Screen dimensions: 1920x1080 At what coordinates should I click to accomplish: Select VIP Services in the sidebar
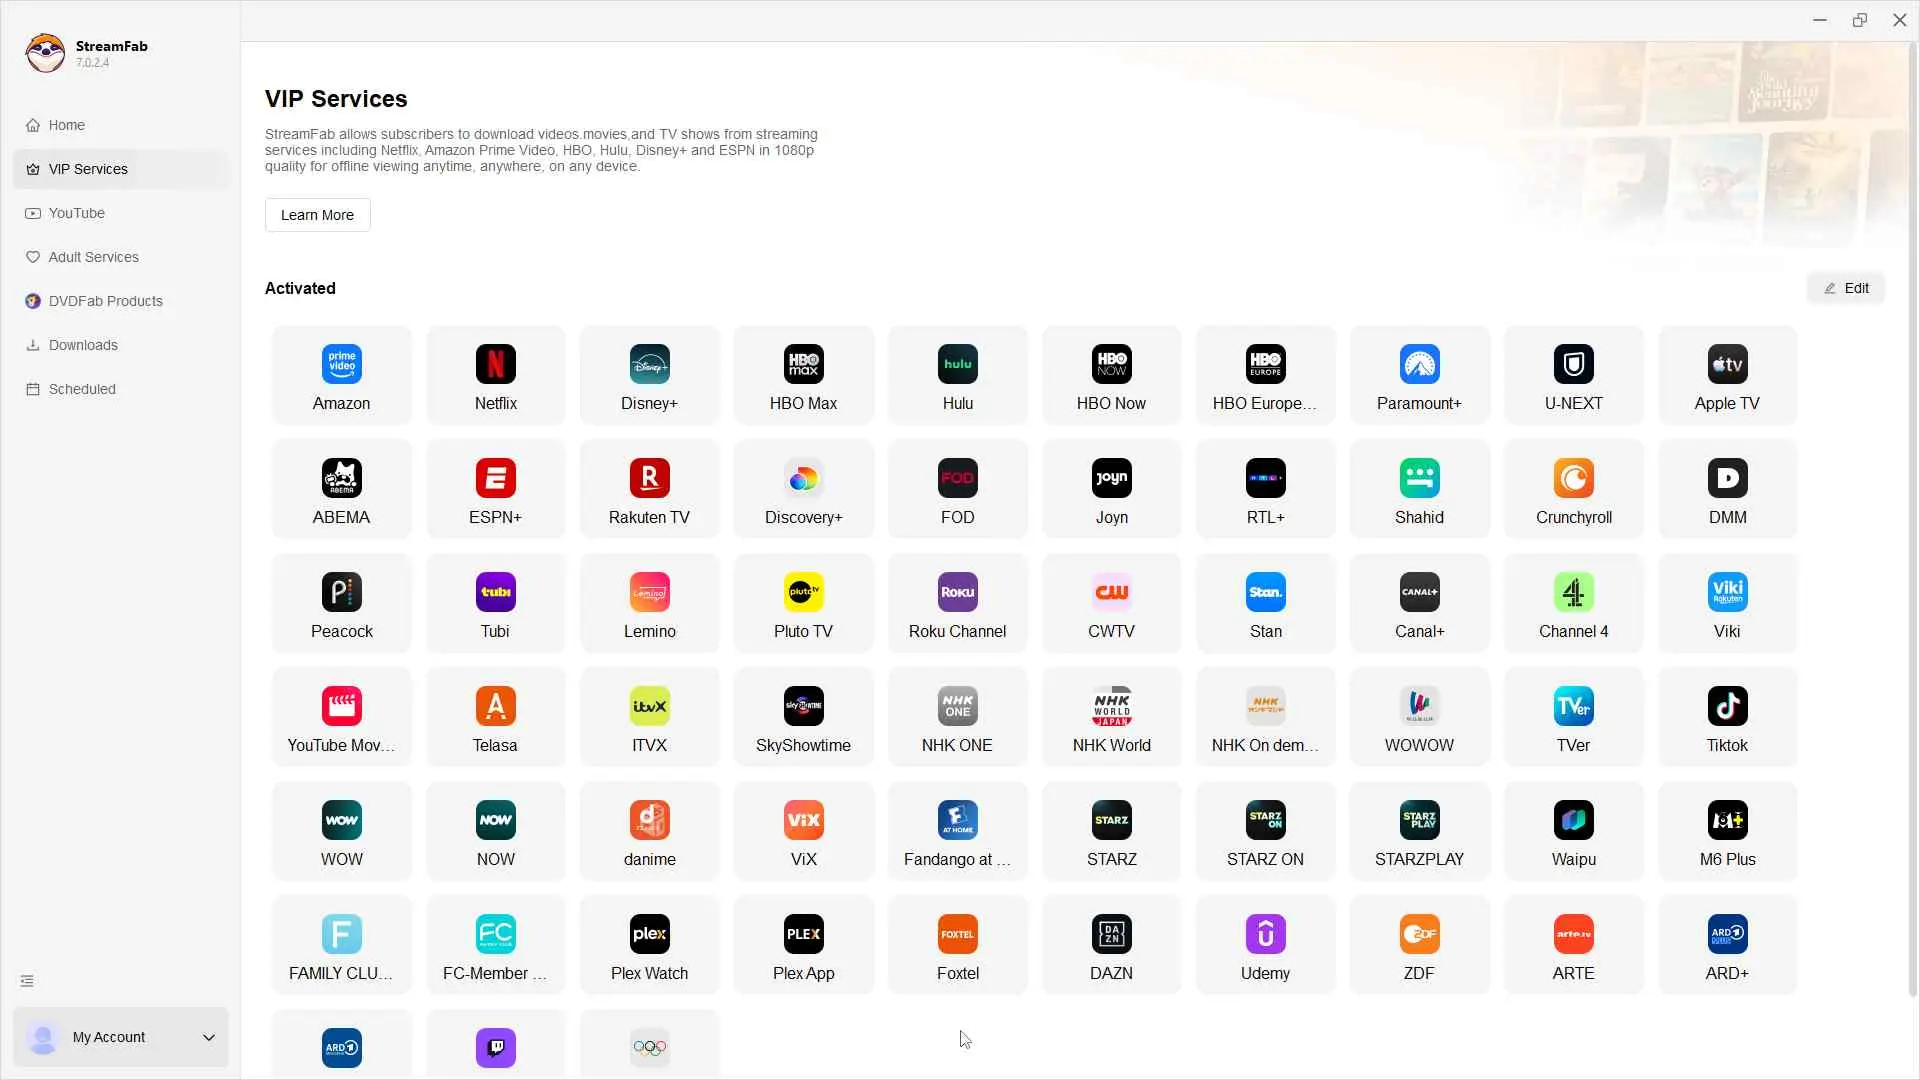click(x=121, y=169)
